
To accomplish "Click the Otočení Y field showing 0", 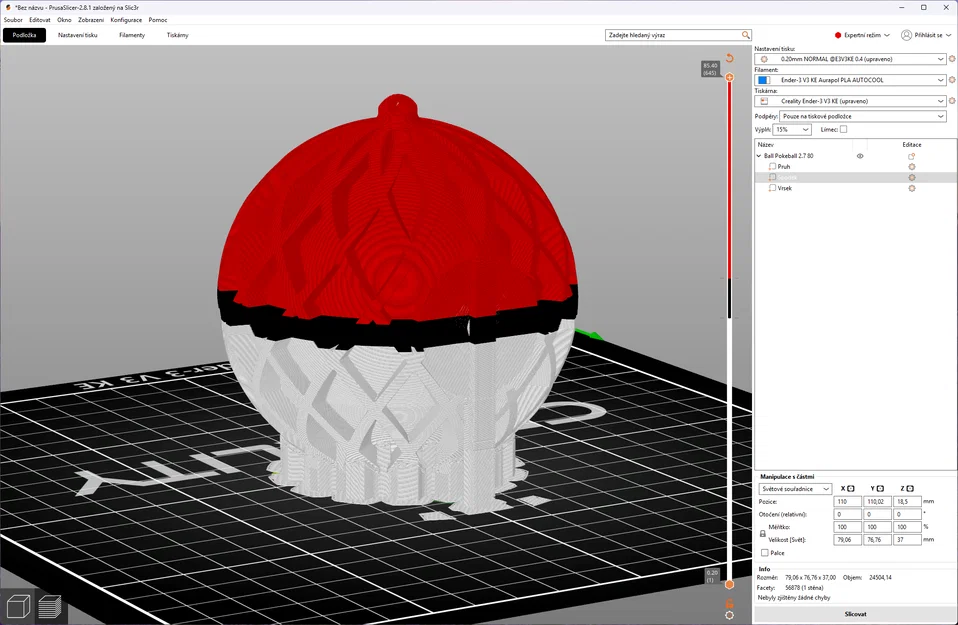I will point(877,514).
